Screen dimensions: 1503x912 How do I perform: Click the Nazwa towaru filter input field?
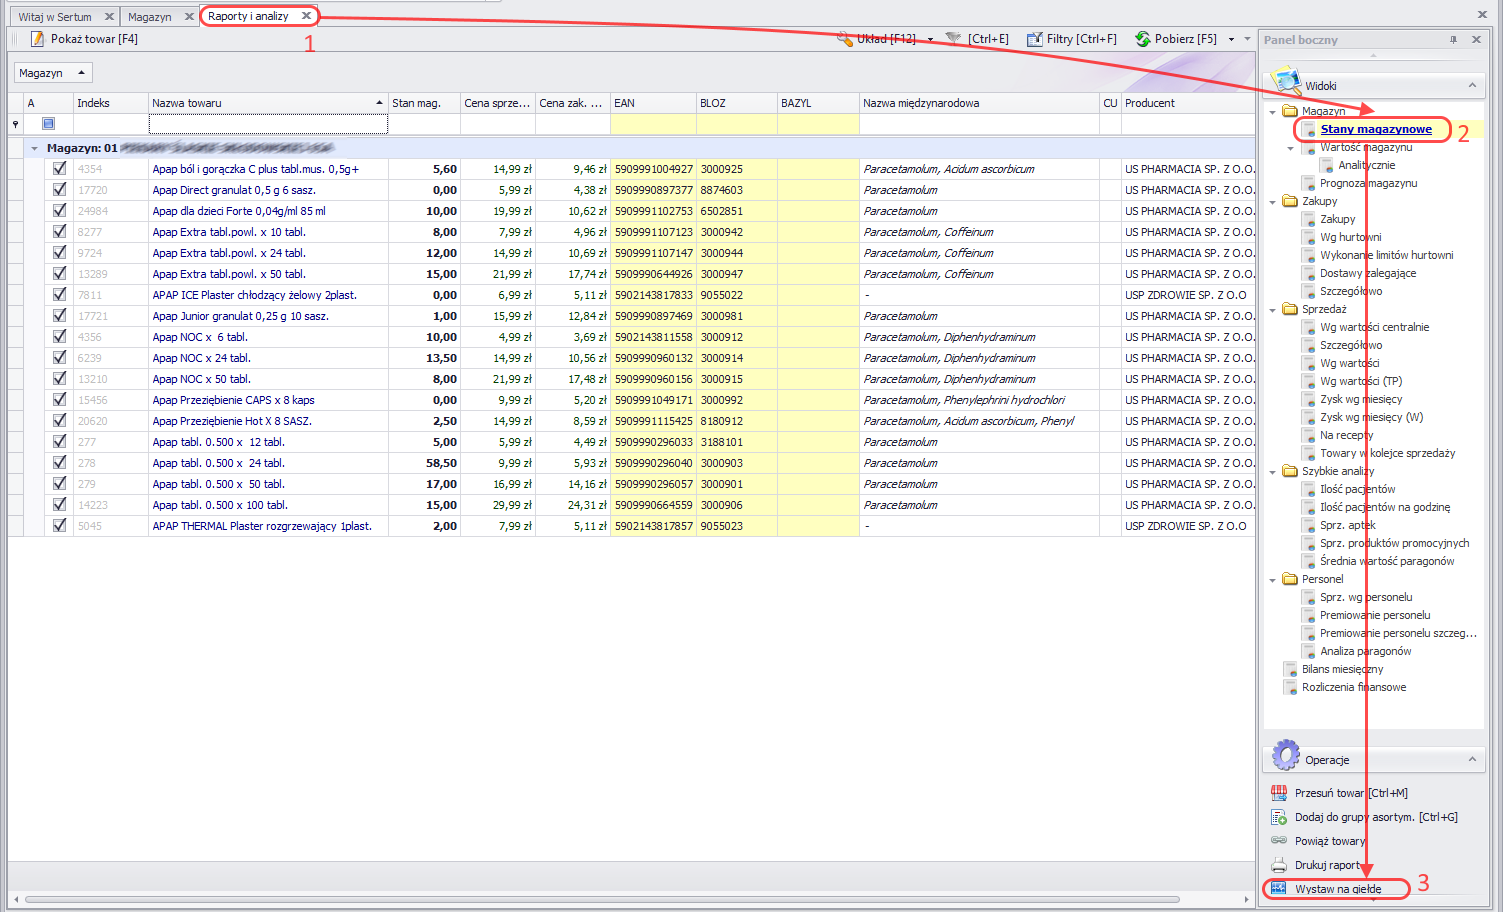pos(267,124)
